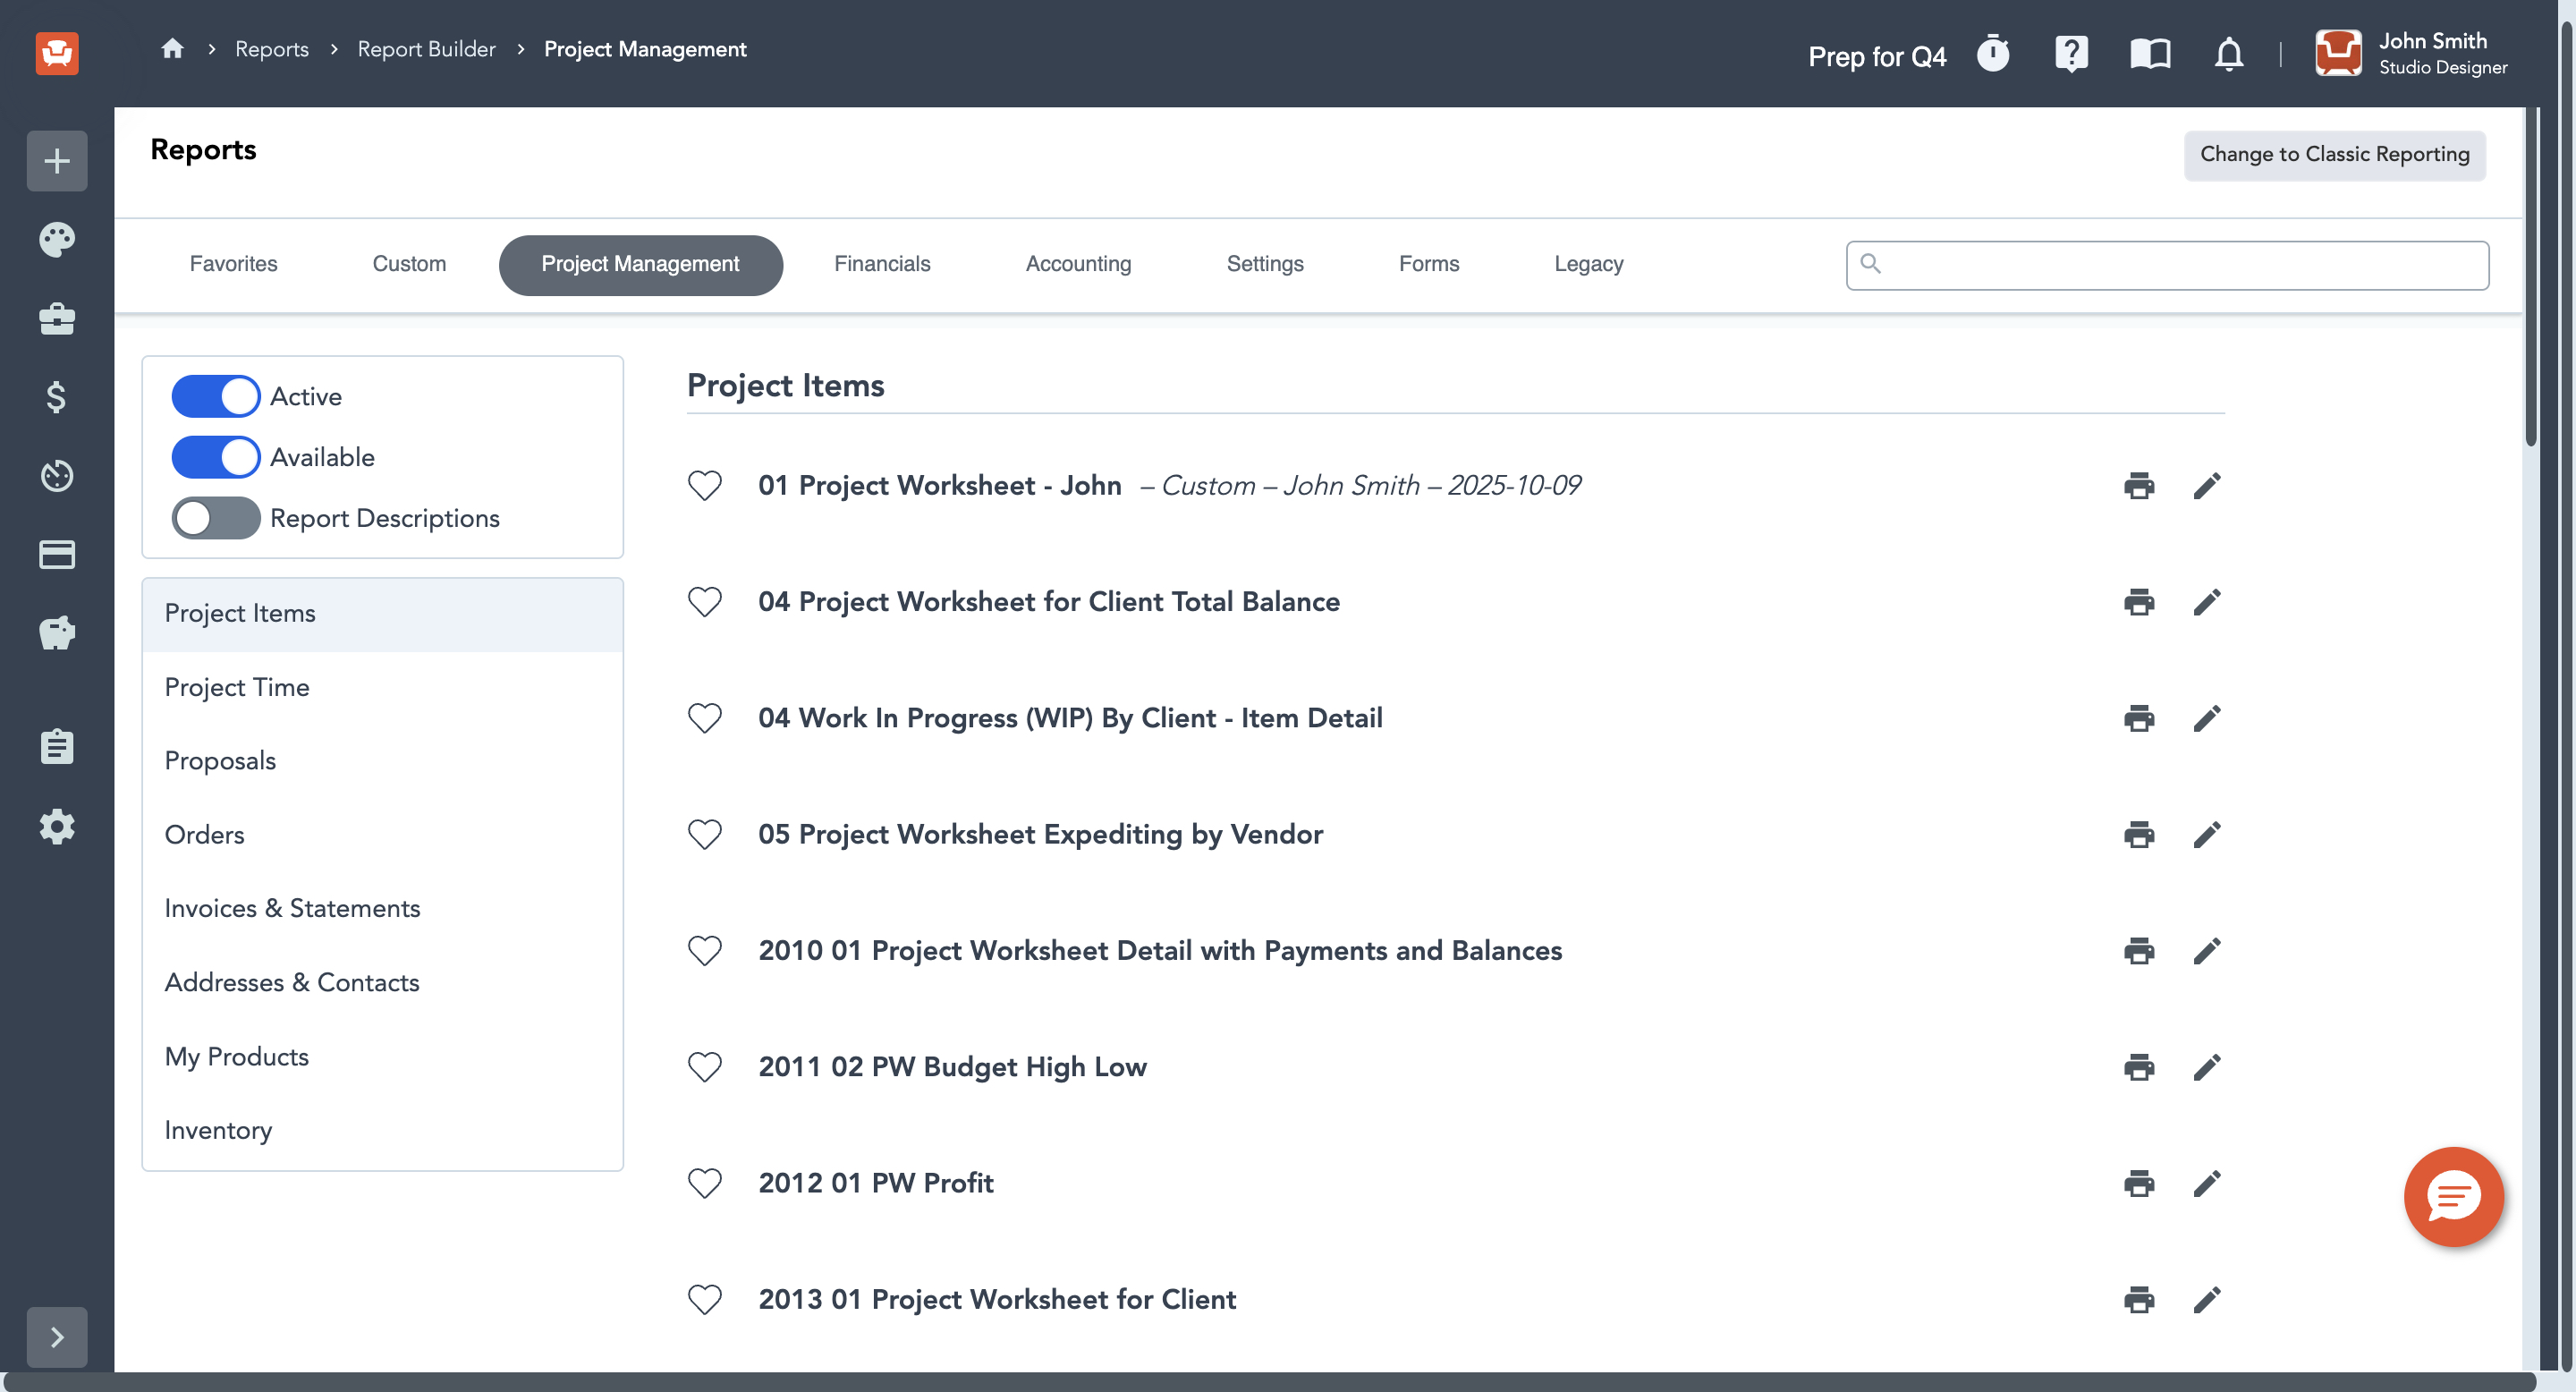2576x1392 pixels.
Task: Open the clock time sidebar icon
Action: click(57, 475)
